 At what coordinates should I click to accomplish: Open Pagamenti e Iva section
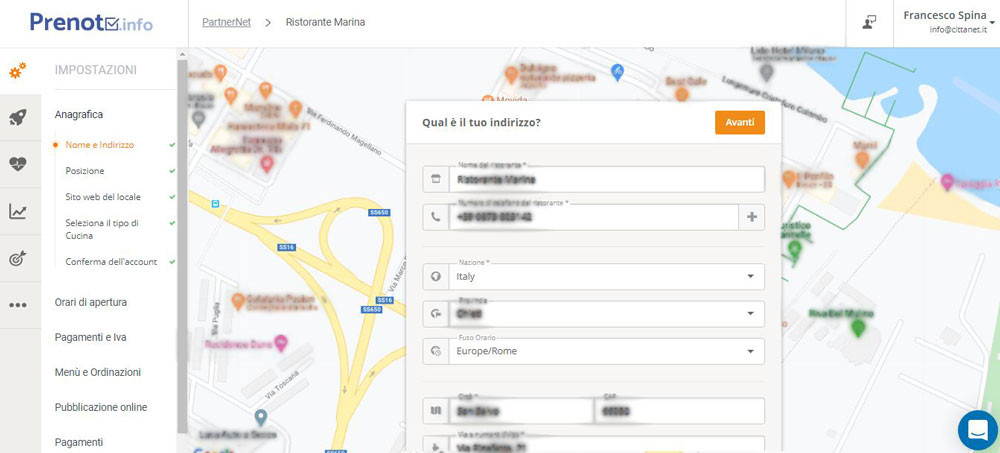click(90, 337)
